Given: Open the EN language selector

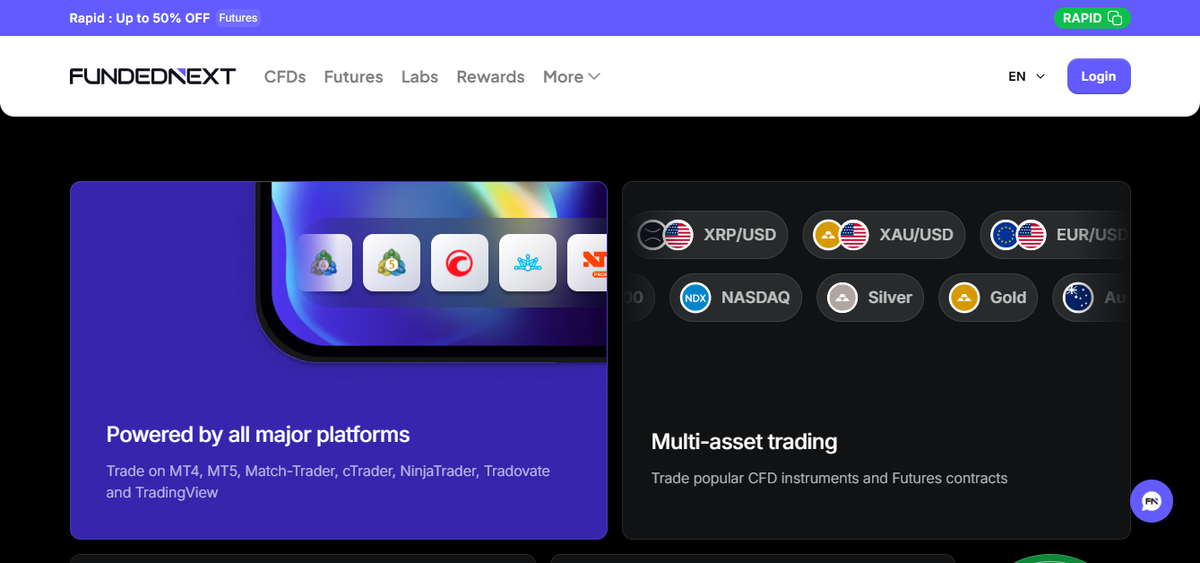Looking at the screenshot, I should tap(1027, 77).
